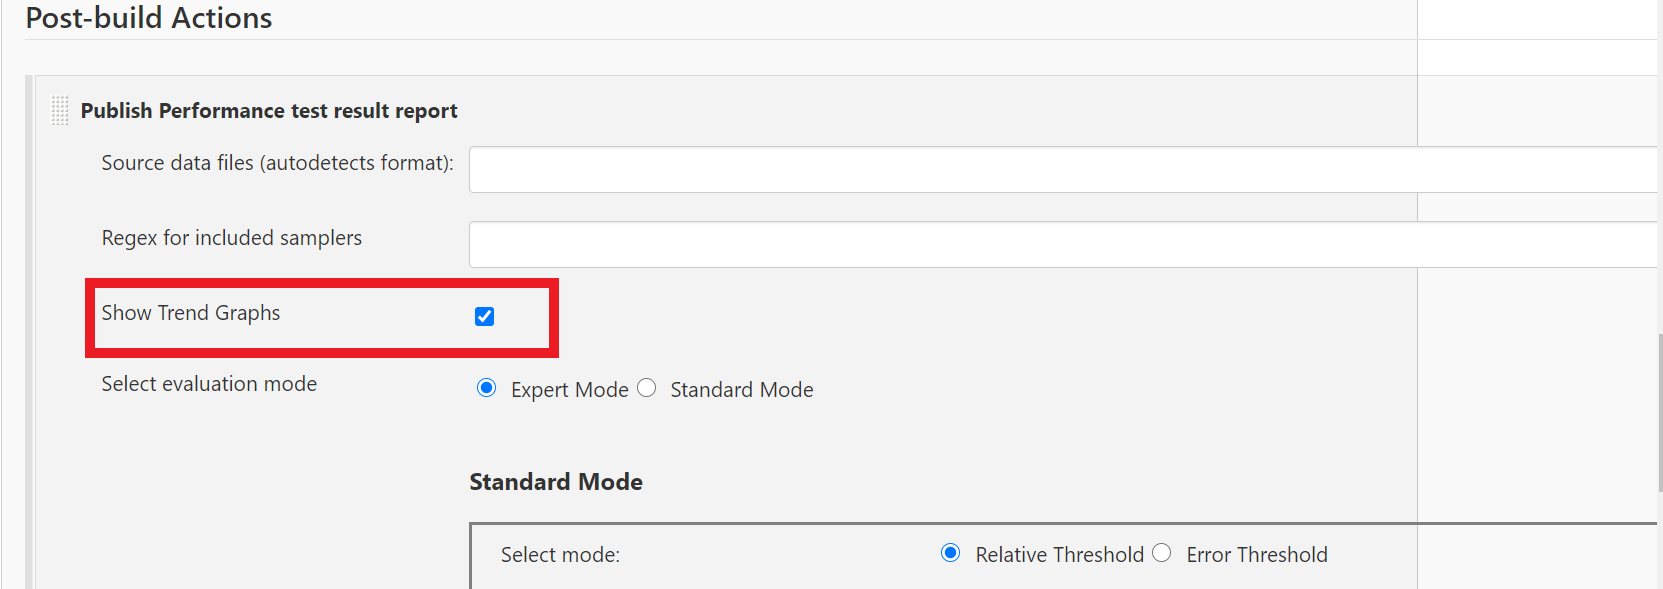Screen dimensions: 1663x589
Task: Click the Expert Mode option label text
Action: pyautogui.click(x=570, y=390)
